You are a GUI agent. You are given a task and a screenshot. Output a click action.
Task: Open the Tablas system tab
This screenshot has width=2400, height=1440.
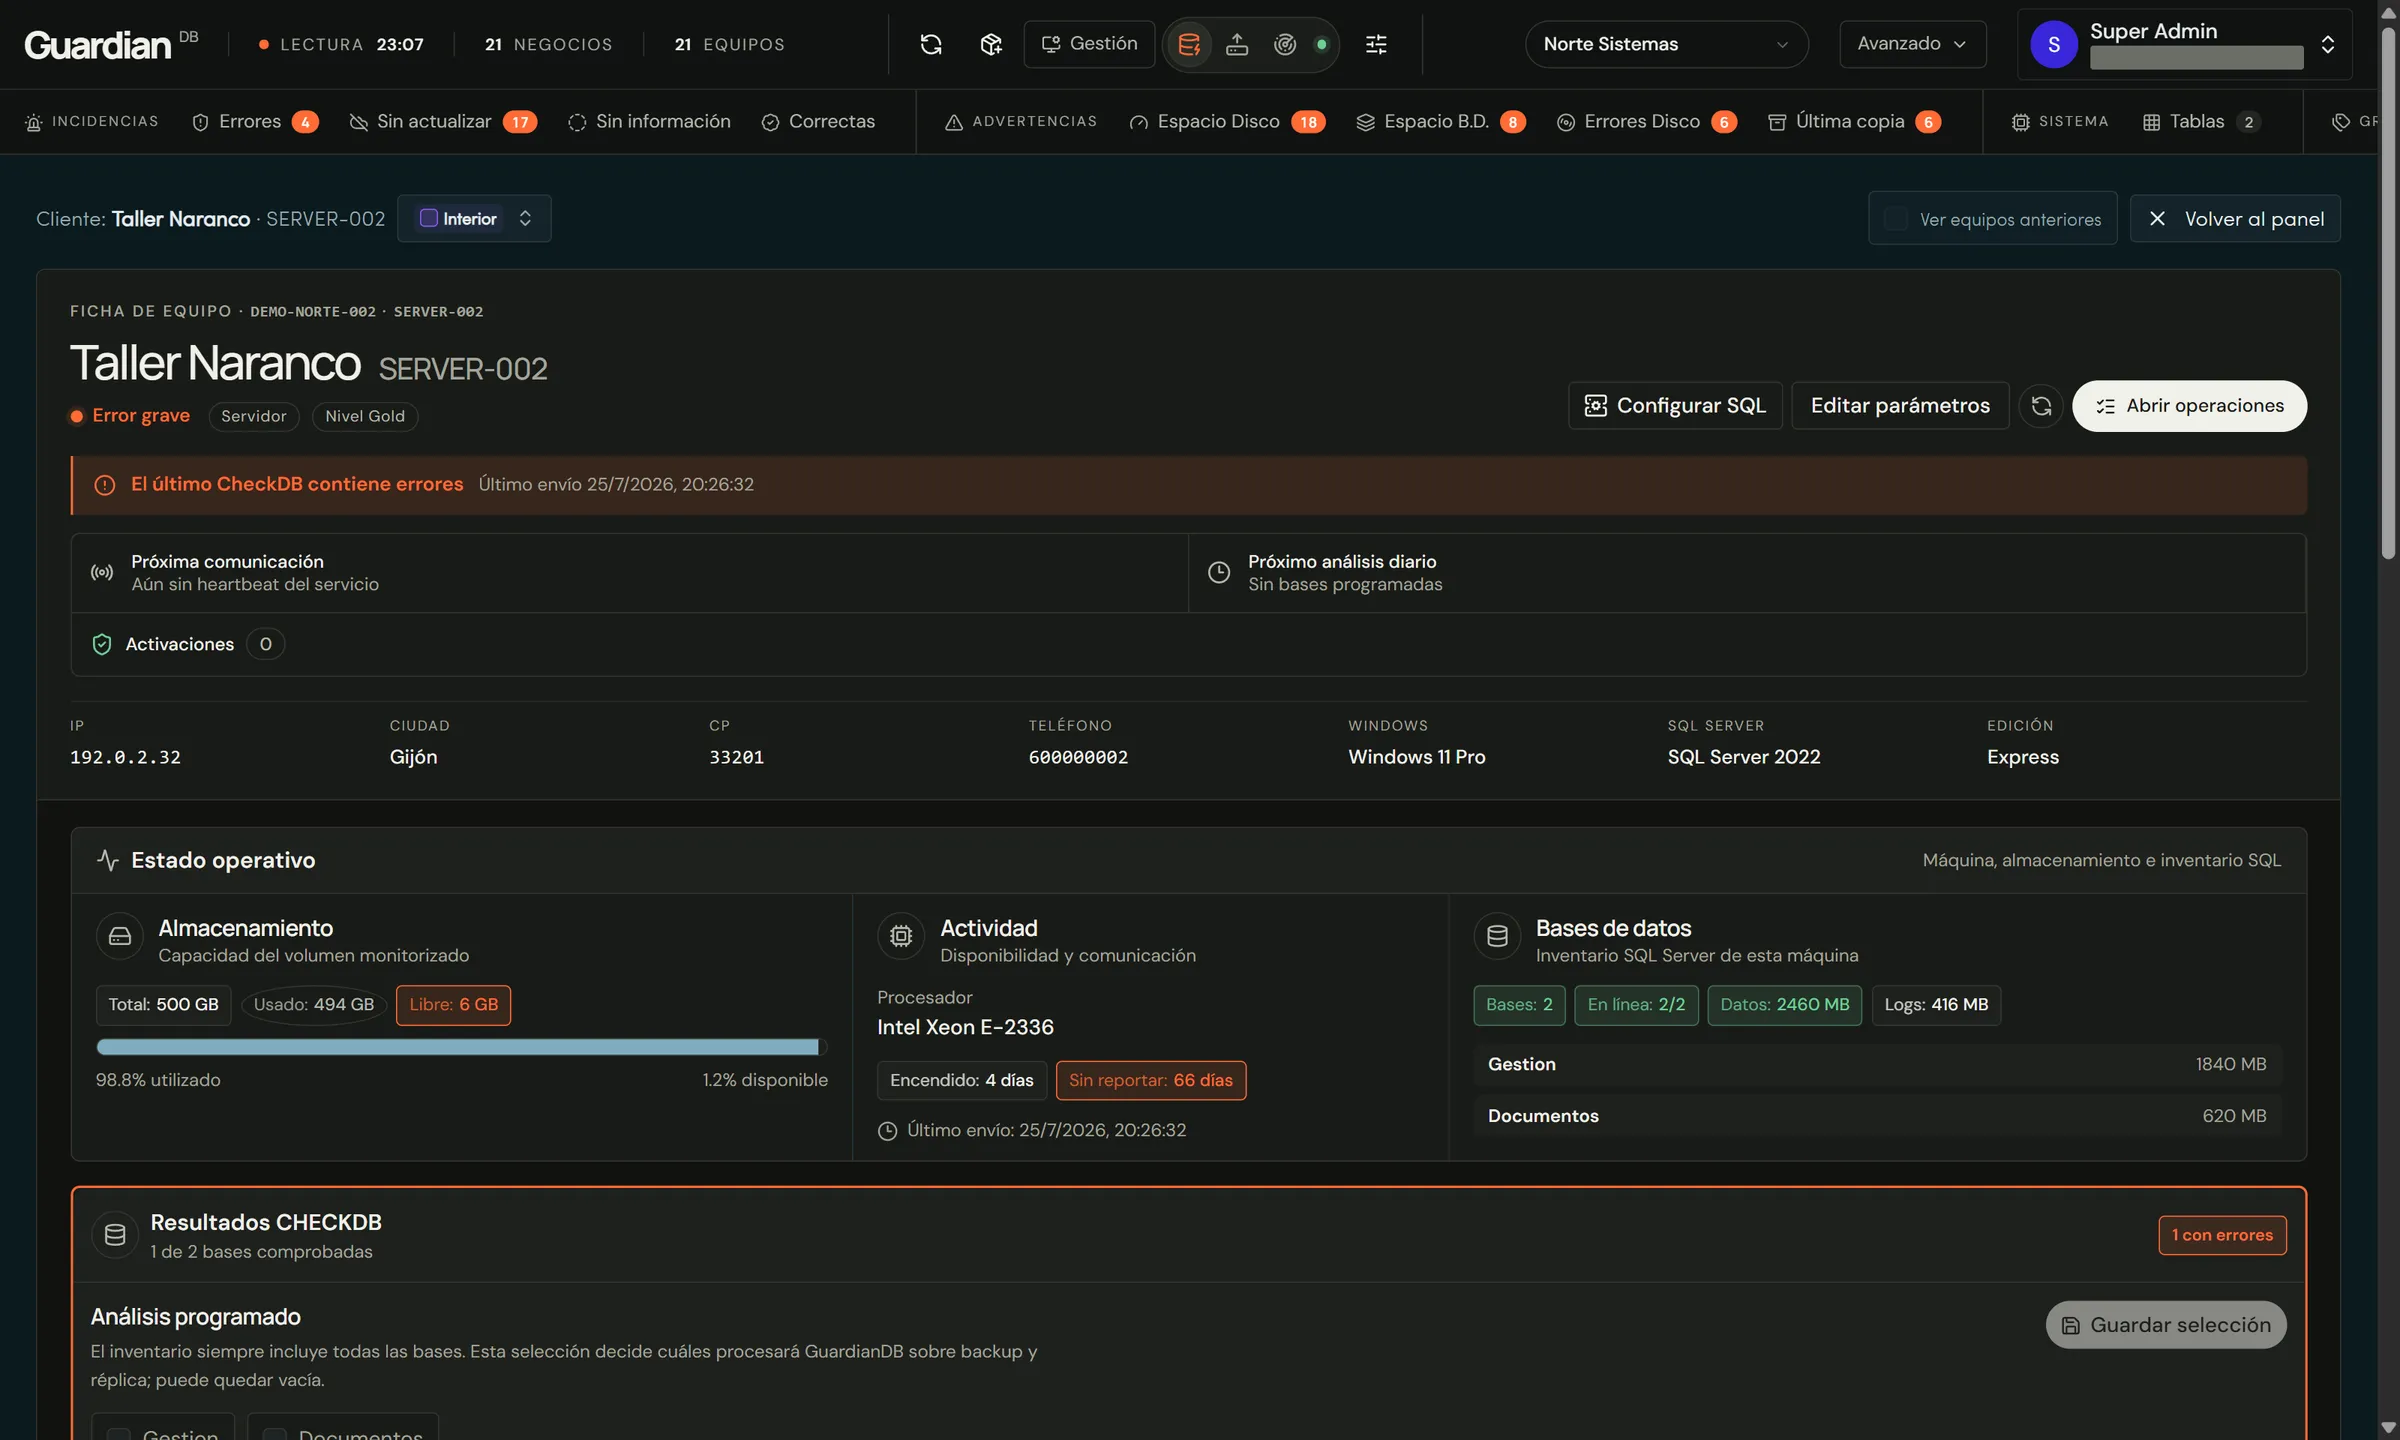click(x=2201, y=122)
